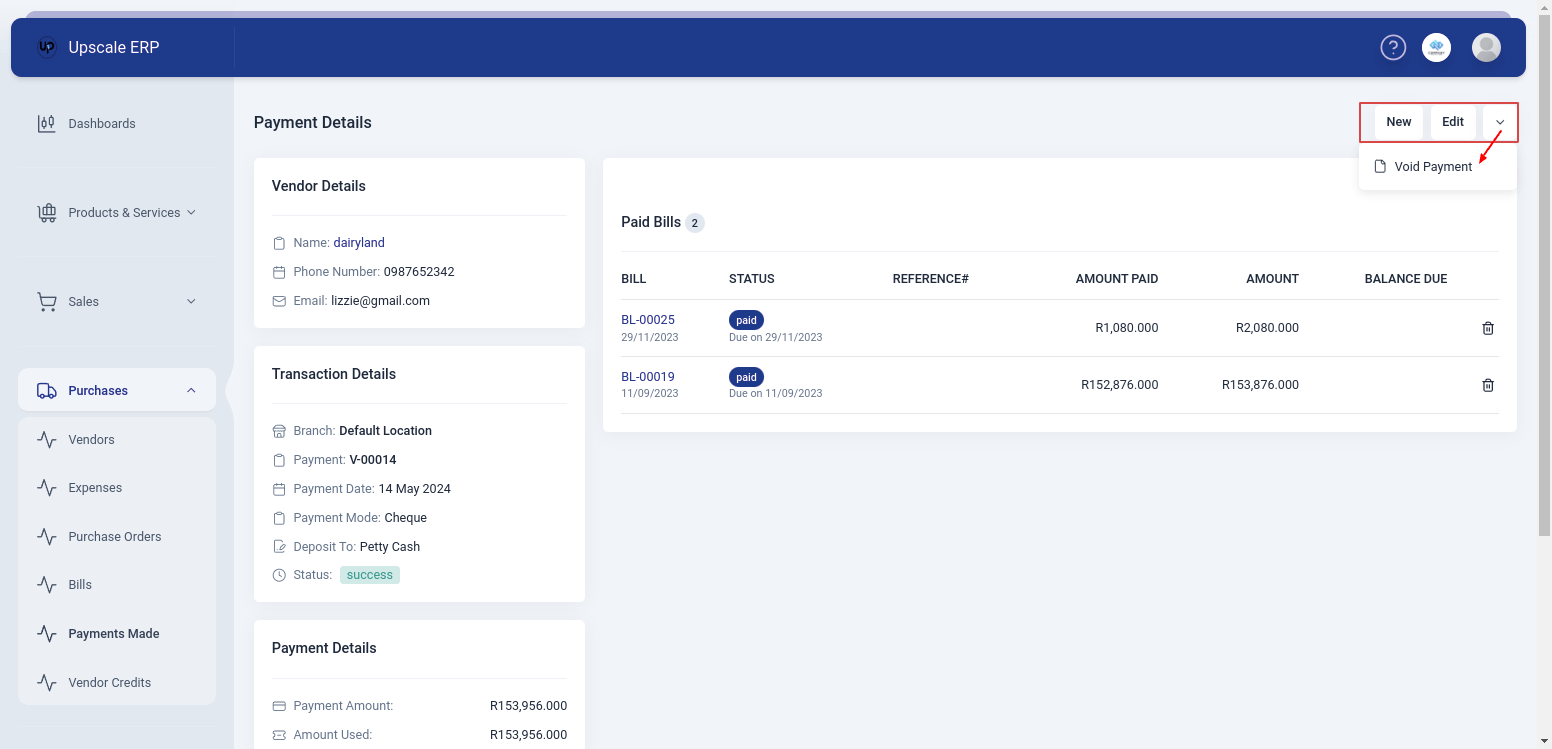Click the Purchases truck icon
Image resolution: width=1552 pixels, height=749 pixels.
click(46, 391)
